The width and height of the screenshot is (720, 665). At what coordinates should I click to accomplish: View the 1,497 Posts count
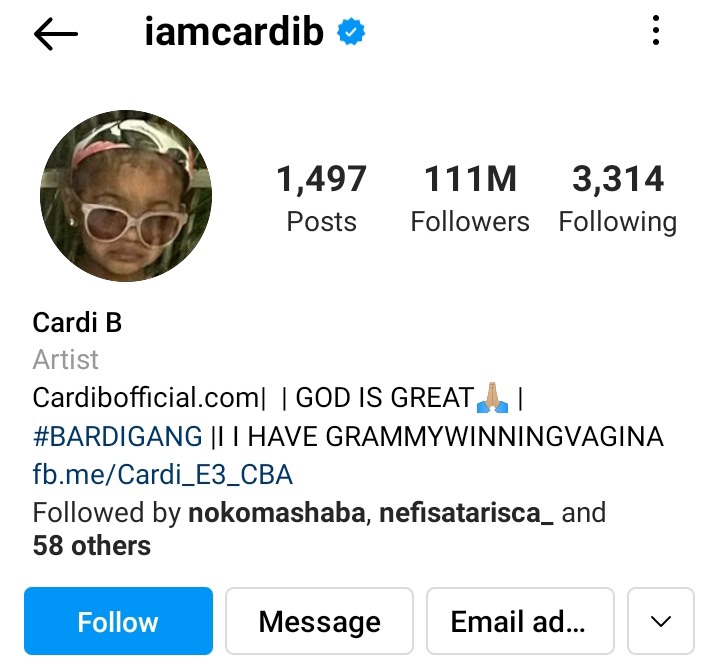(x=321, y=198)
